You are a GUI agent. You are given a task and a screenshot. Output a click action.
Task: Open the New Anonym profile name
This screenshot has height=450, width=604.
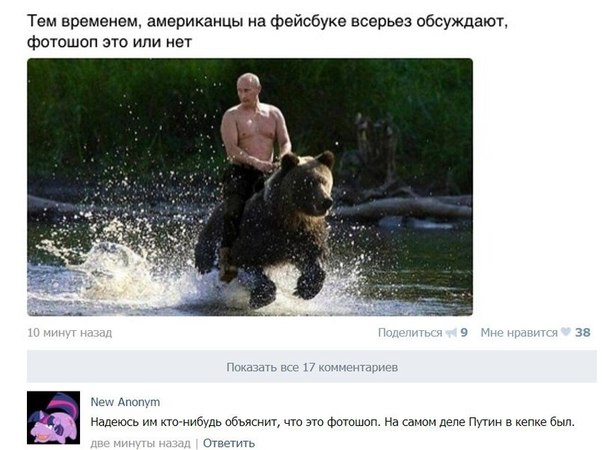coord(125,402)
